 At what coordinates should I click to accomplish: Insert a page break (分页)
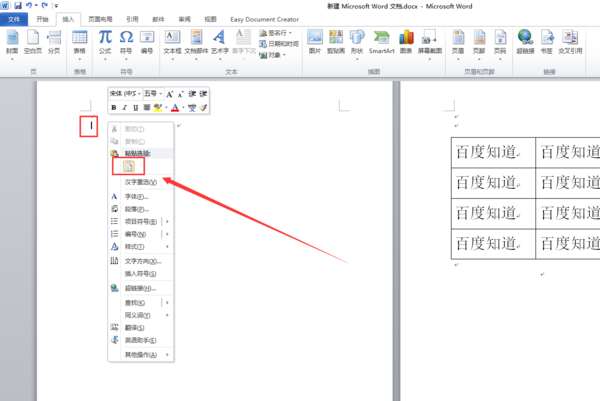click(54, 42)
